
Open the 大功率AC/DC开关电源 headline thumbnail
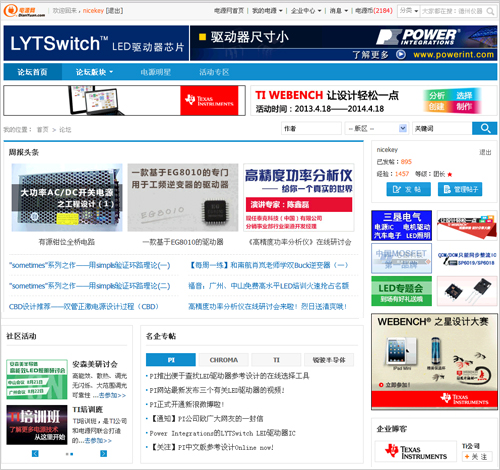point(67,197)
